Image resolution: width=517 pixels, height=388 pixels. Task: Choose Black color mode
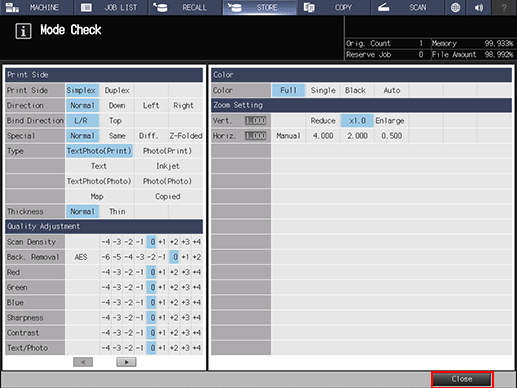point(355,90)
